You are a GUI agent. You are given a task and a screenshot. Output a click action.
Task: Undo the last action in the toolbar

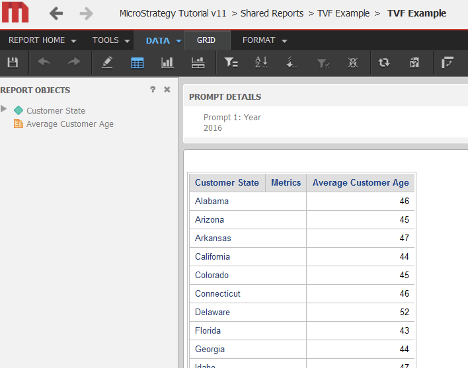(x=44, y=62)
